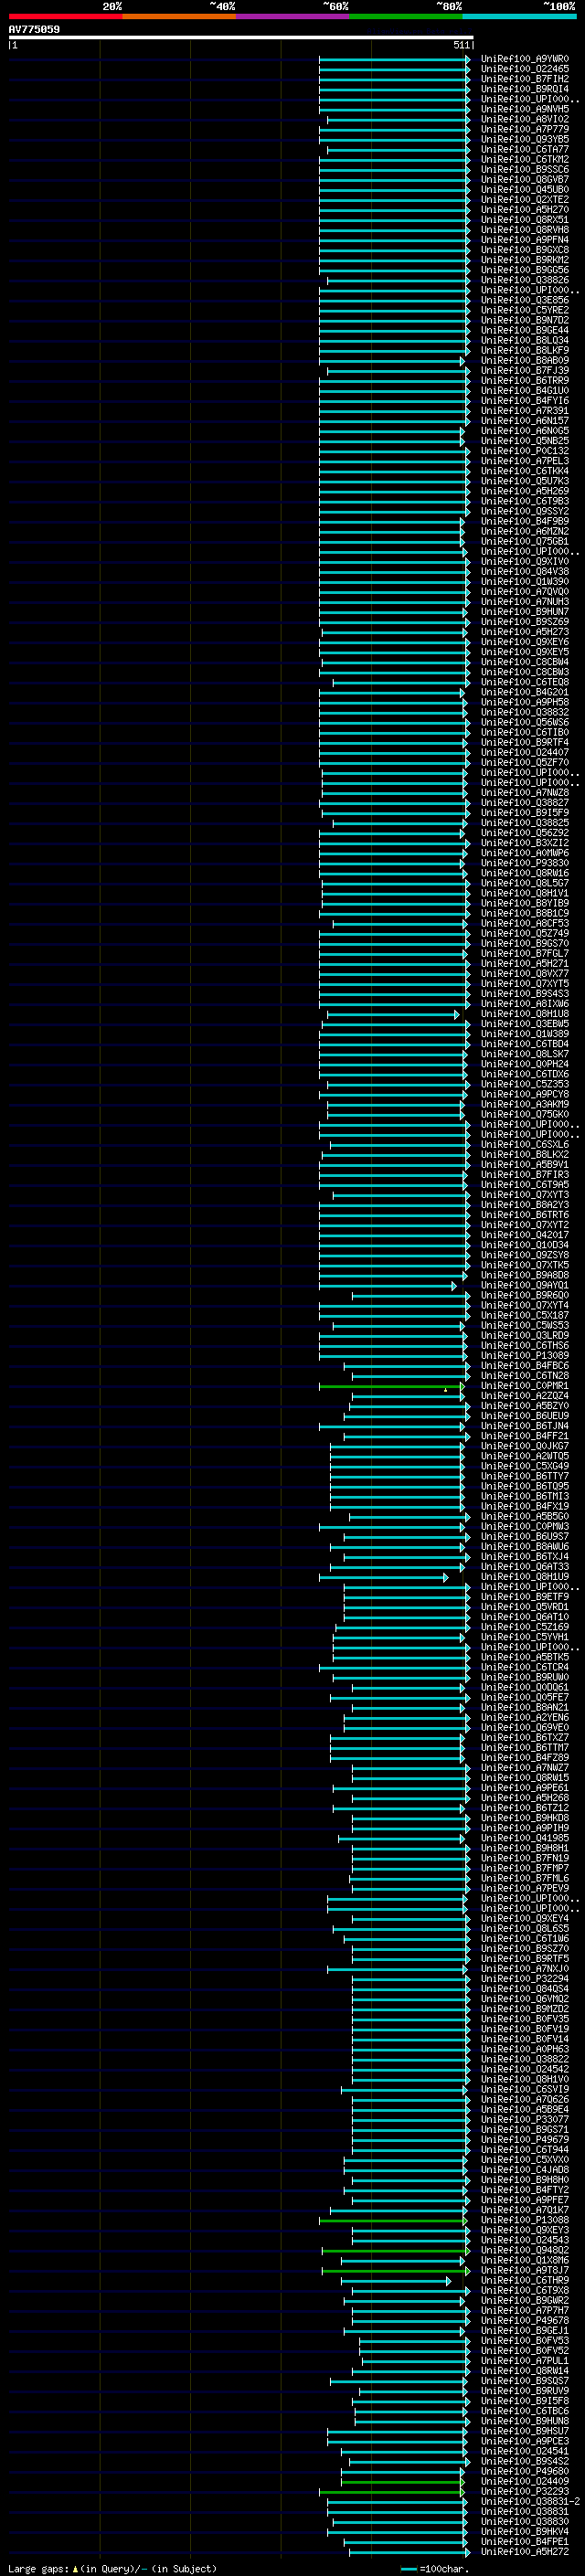Click the UniRef100_C5X187 label
Image resolution: width=585 pixels, height=2576 pixels.
pyautogui.click(x=524, y=1315)
